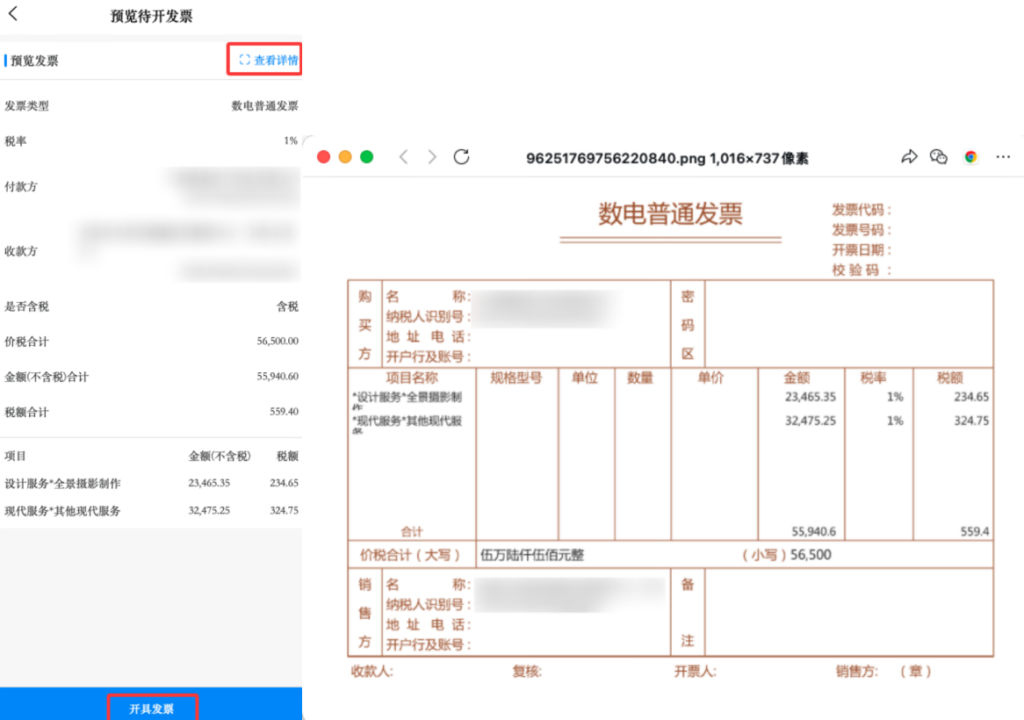Screen dimensions: 1024x720
Task: Go back from the 预览待开发票 page
Action: (x=13, y=15)
